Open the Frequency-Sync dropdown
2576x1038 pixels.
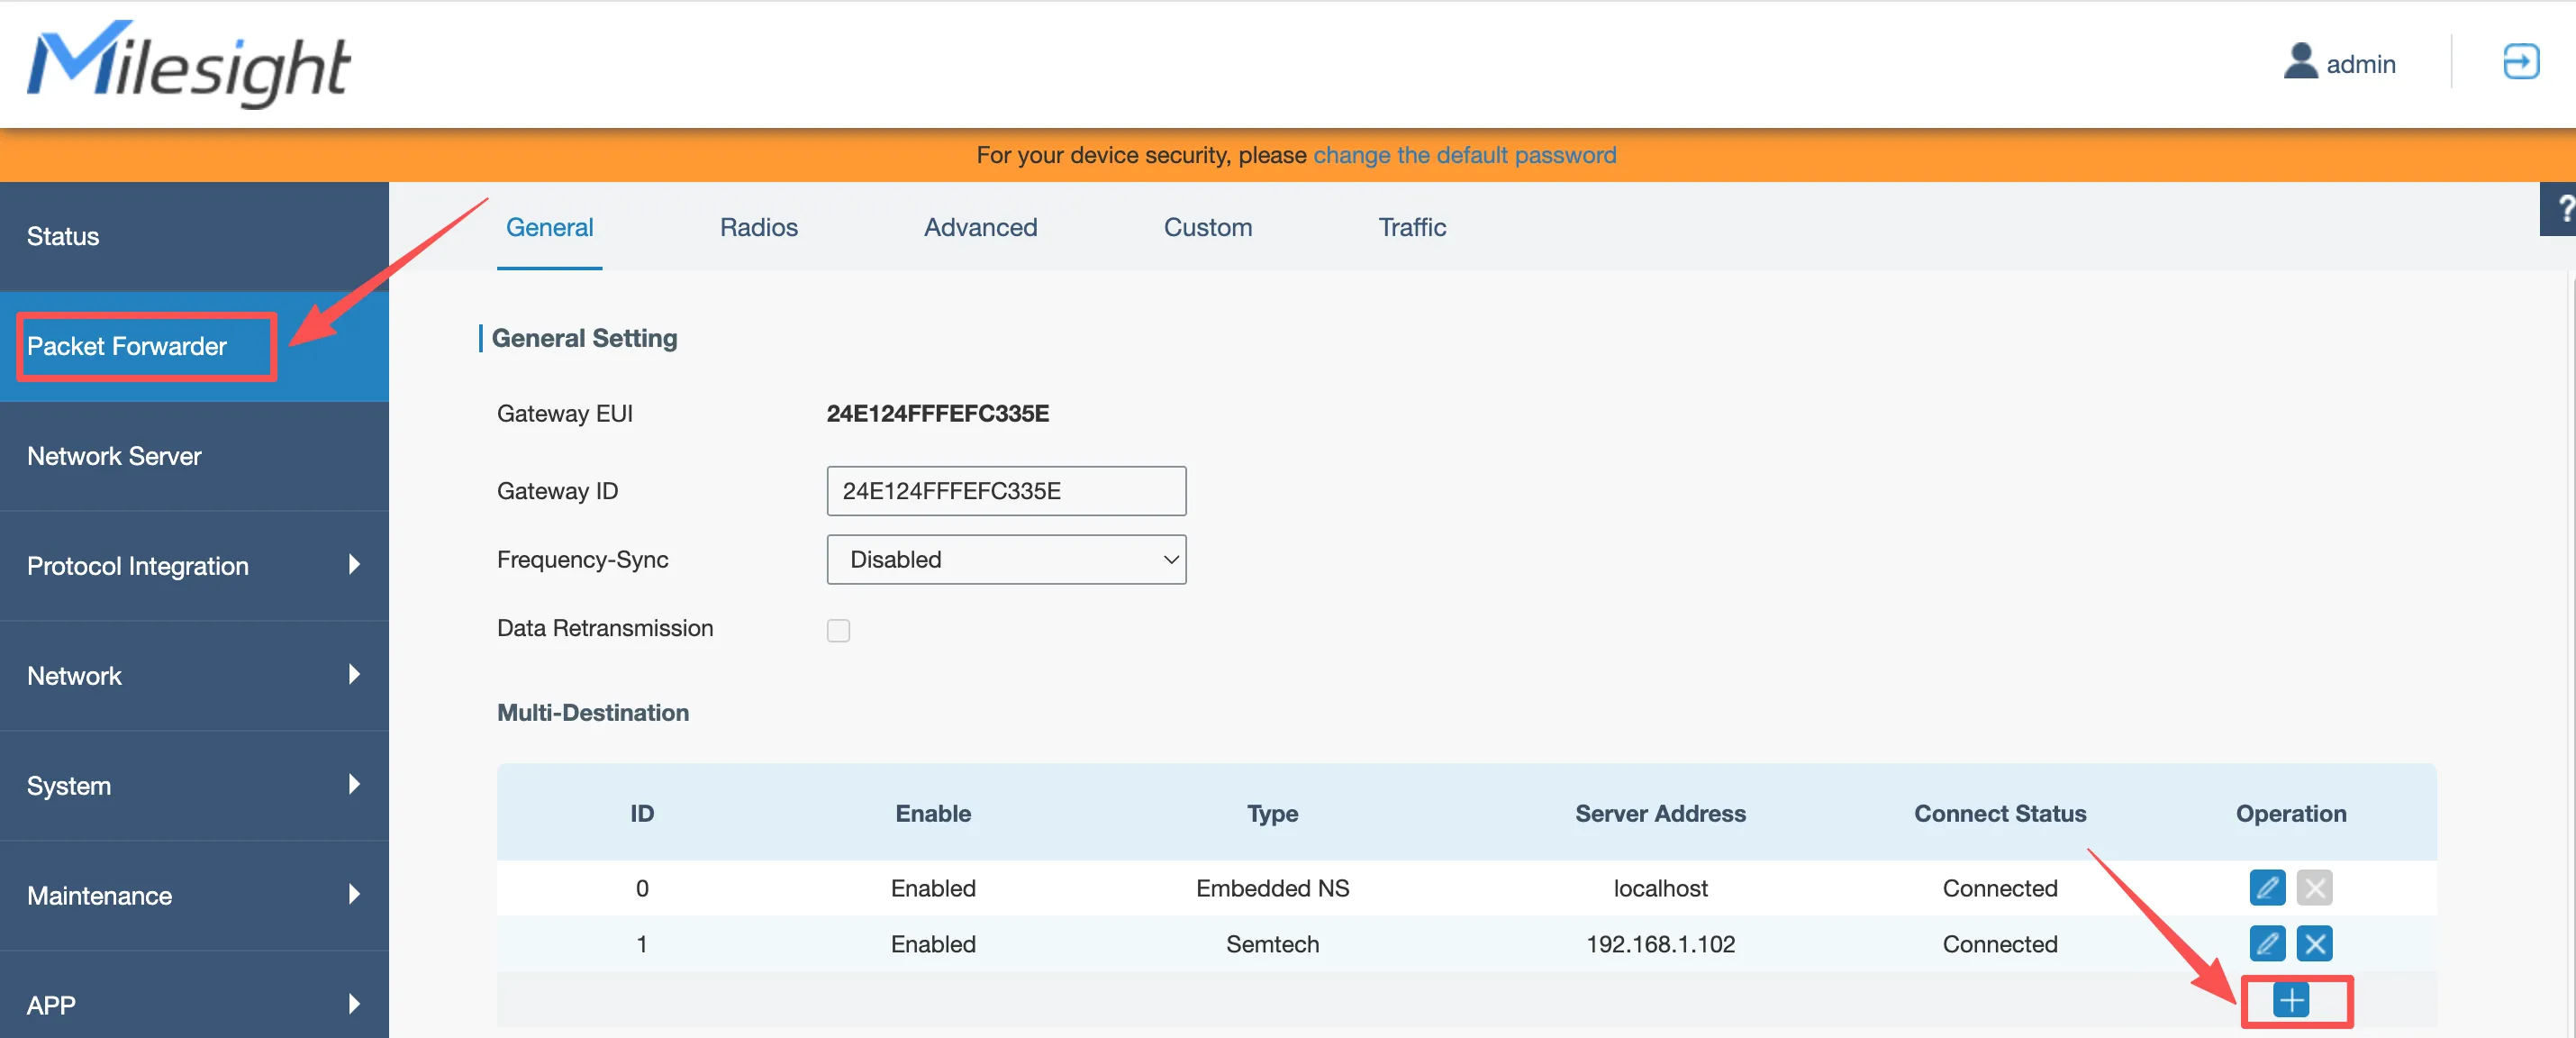click(1005, 559)
